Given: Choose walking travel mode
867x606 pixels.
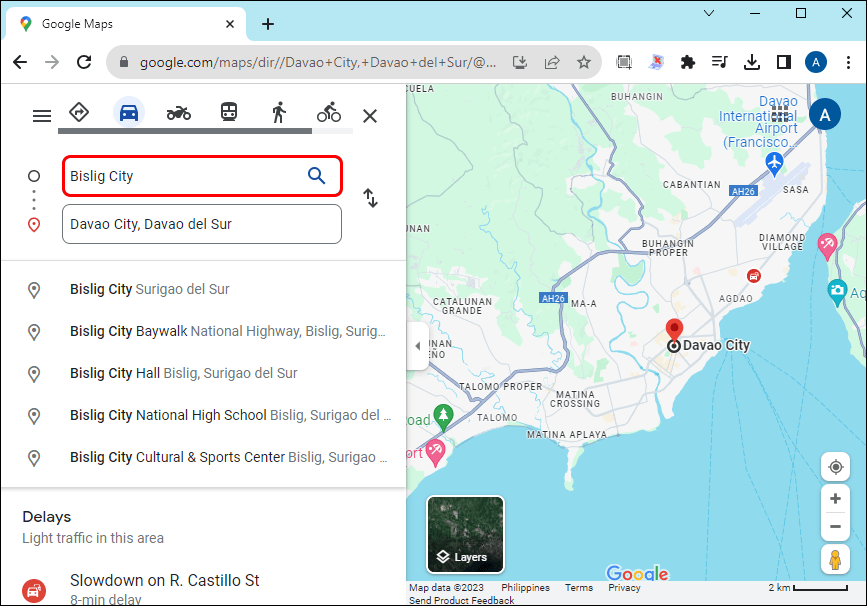Looking at the screenshot, I should point(279,112).
